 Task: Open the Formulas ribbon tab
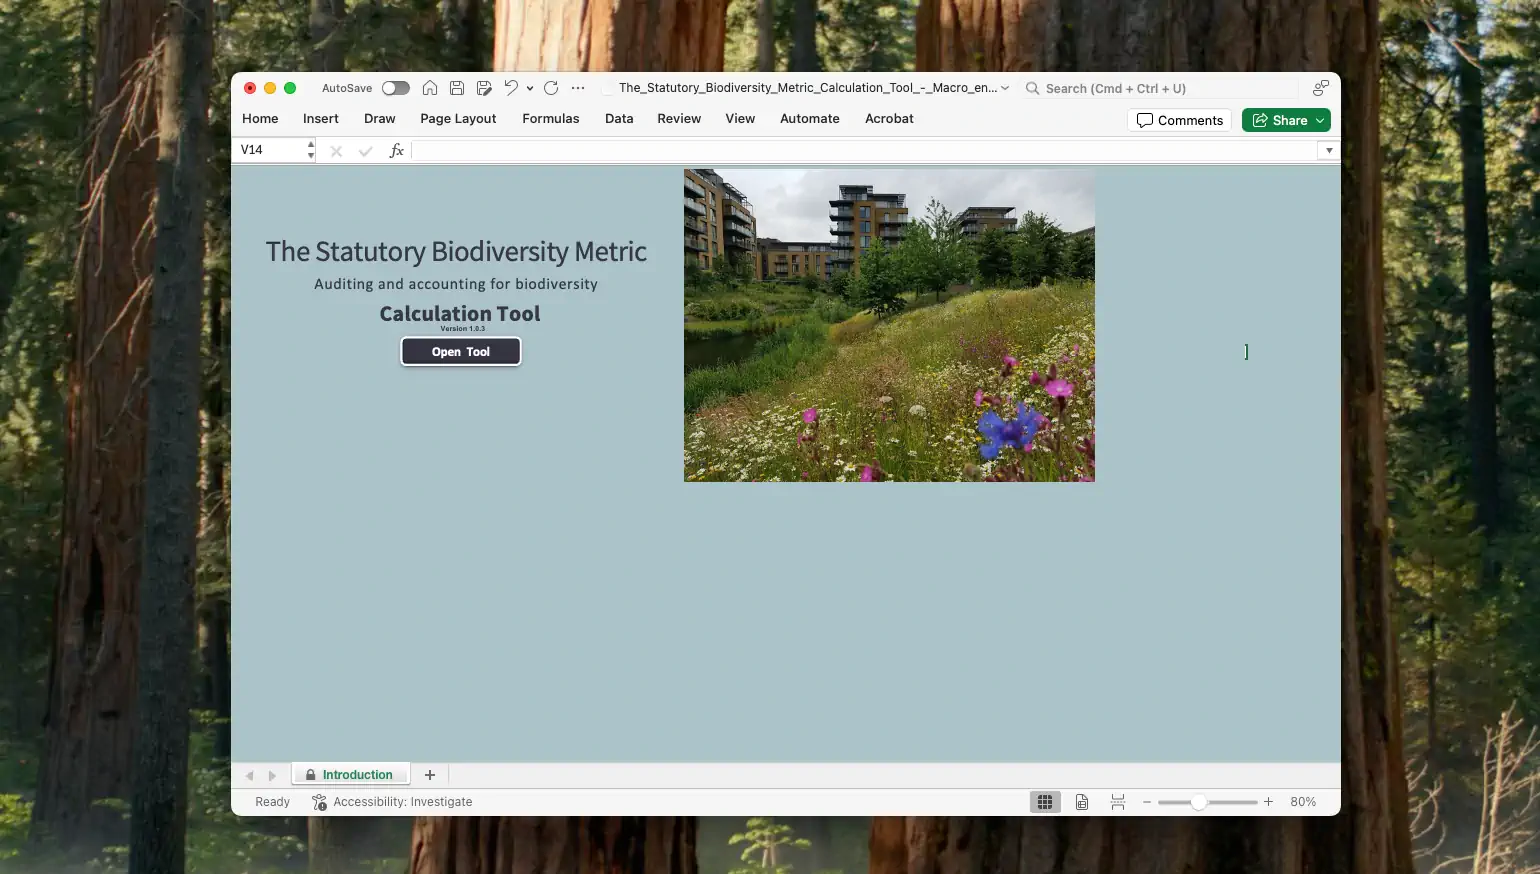[x=550, y=118]
